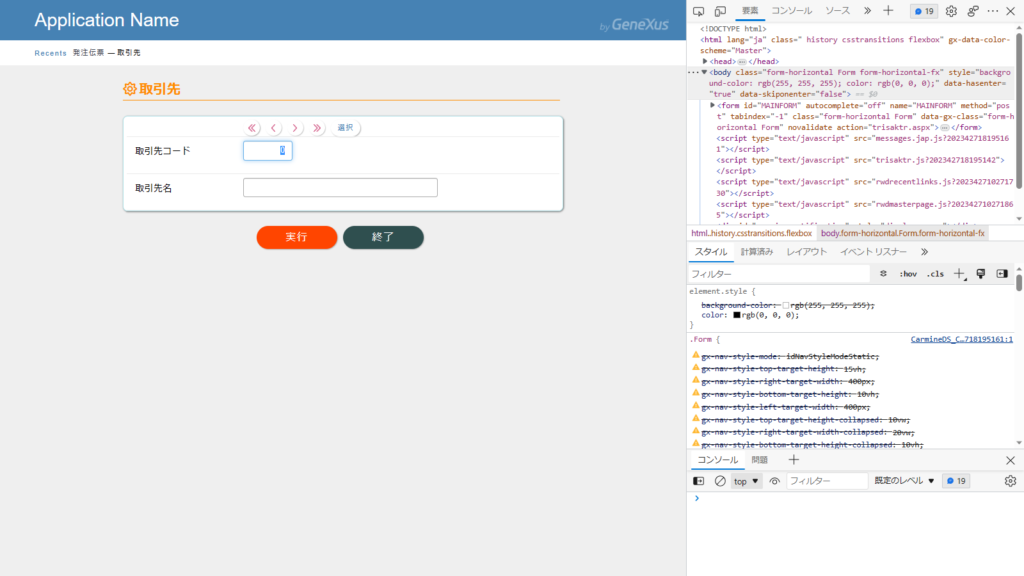Activate the inspect element picker icon
The height and width of the screenshot is (576, 1024).
[x=699, y=11]
